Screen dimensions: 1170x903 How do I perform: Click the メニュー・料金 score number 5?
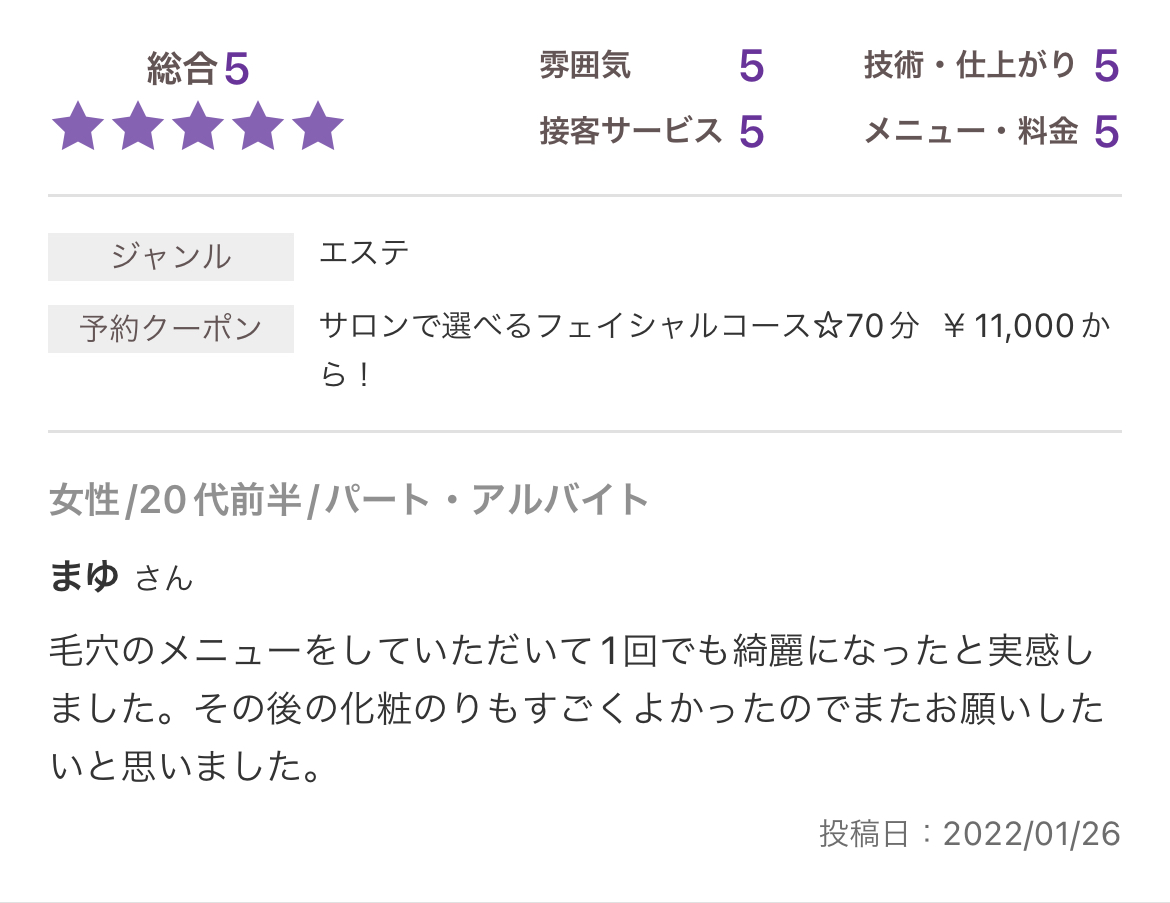1107,131
